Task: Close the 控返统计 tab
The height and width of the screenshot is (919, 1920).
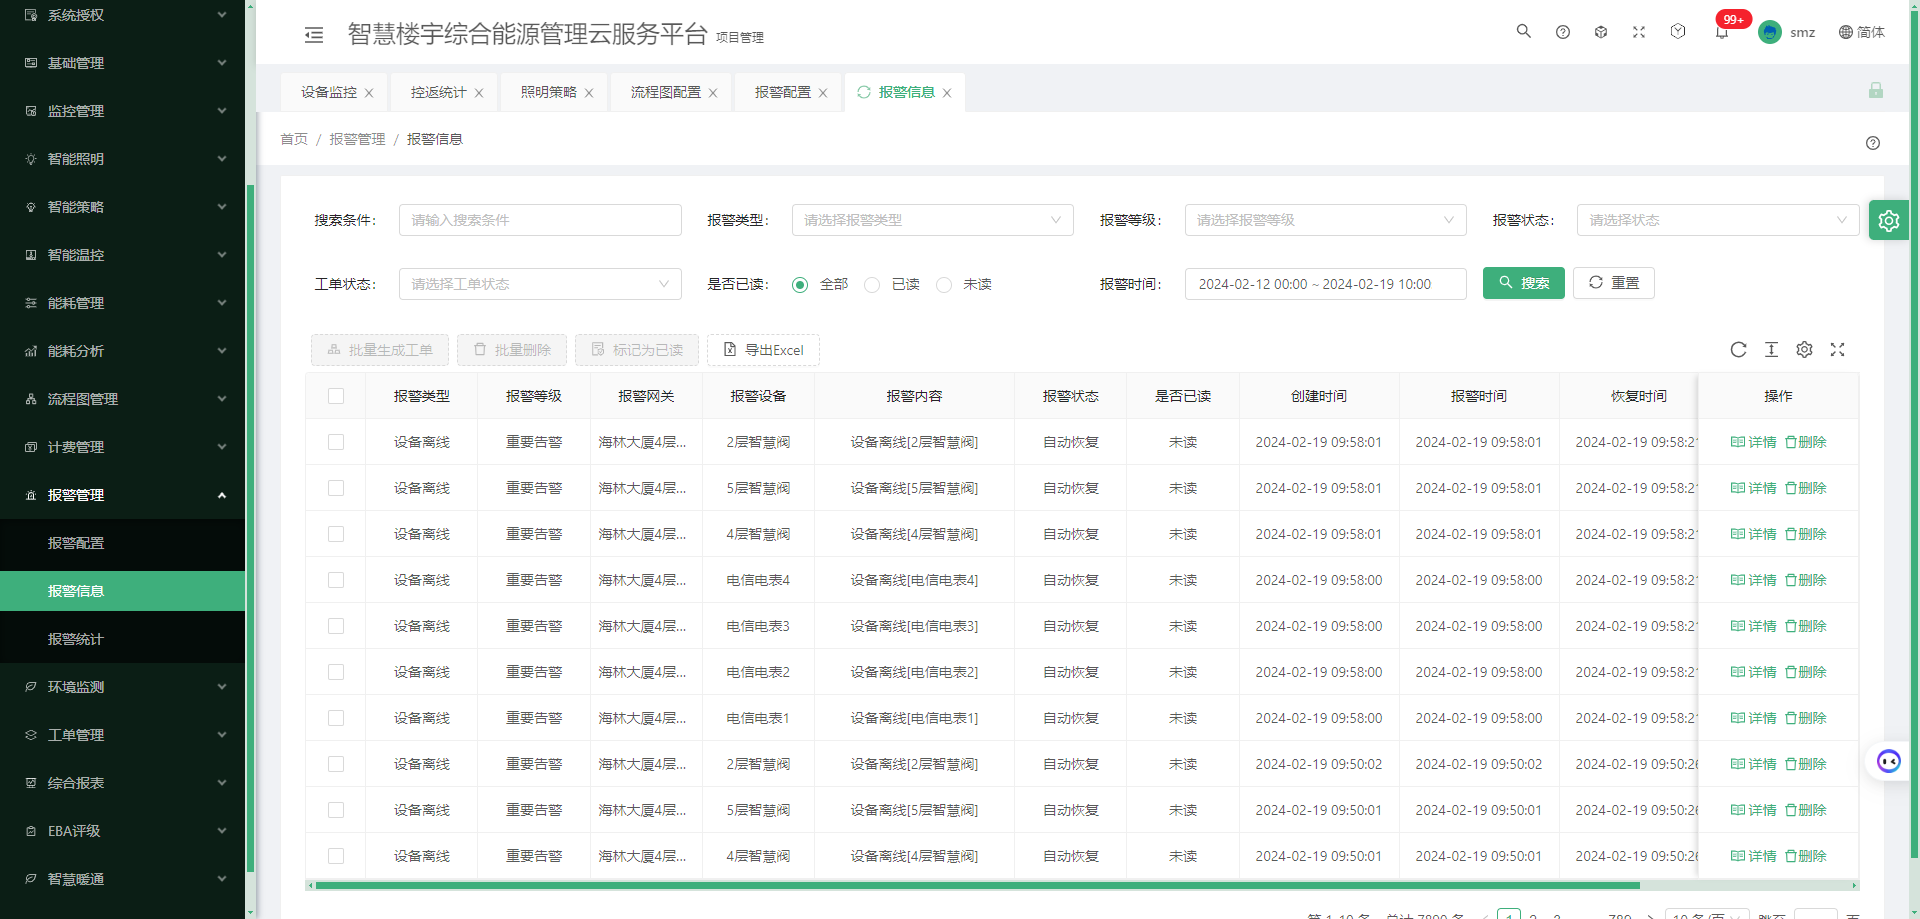Action: 479,93
